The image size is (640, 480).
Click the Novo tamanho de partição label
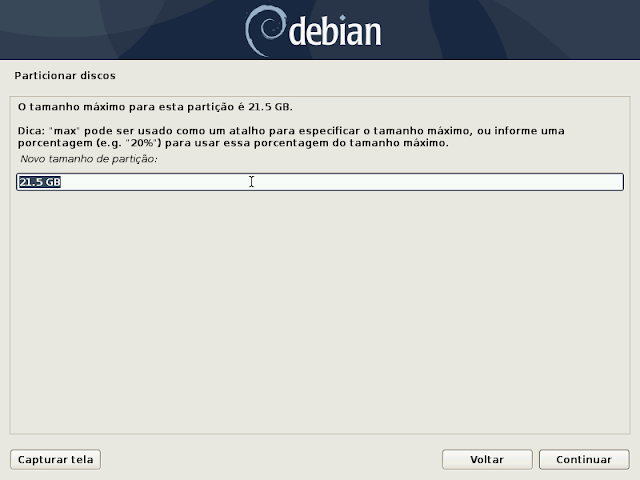point(89,159)
